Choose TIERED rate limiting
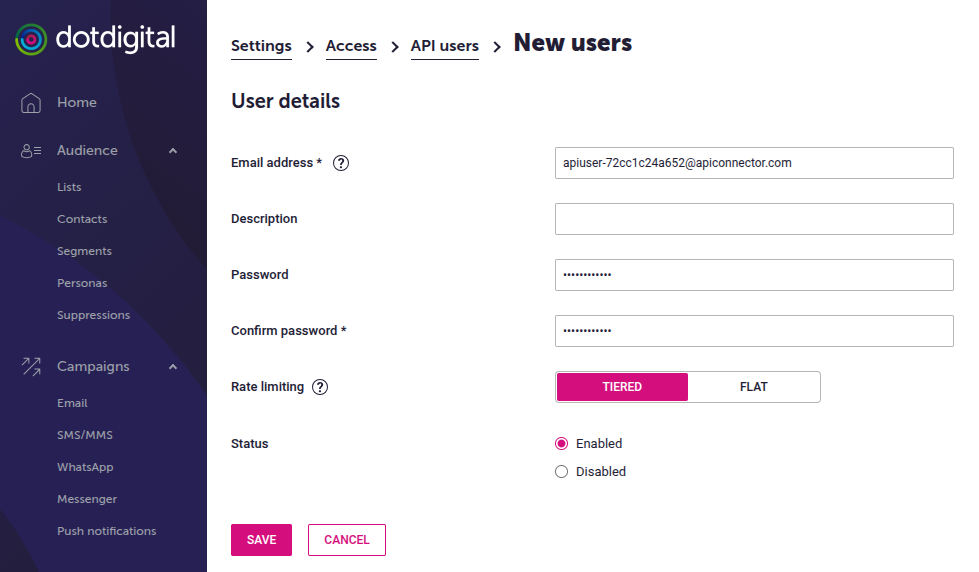The image size is (979, 572). (622, 387)
